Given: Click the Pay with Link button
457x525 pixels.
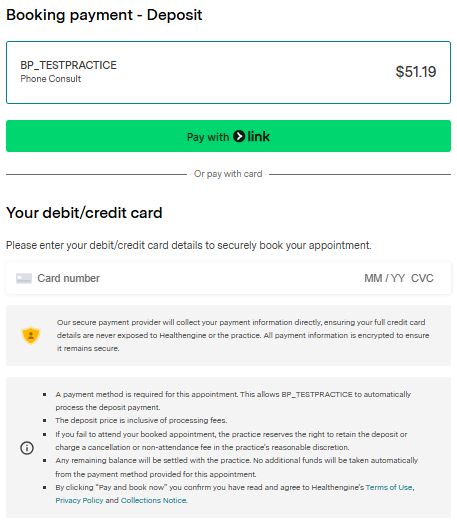Looking at the screenshot, I should coord(228,136).
